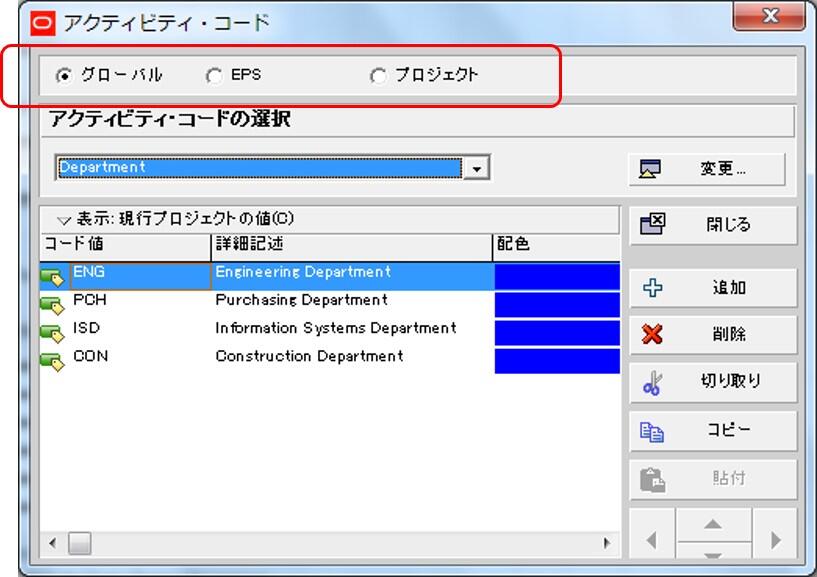Click the Oracle logo in title bar
The image size is (817, 577).
coord(43,23)
